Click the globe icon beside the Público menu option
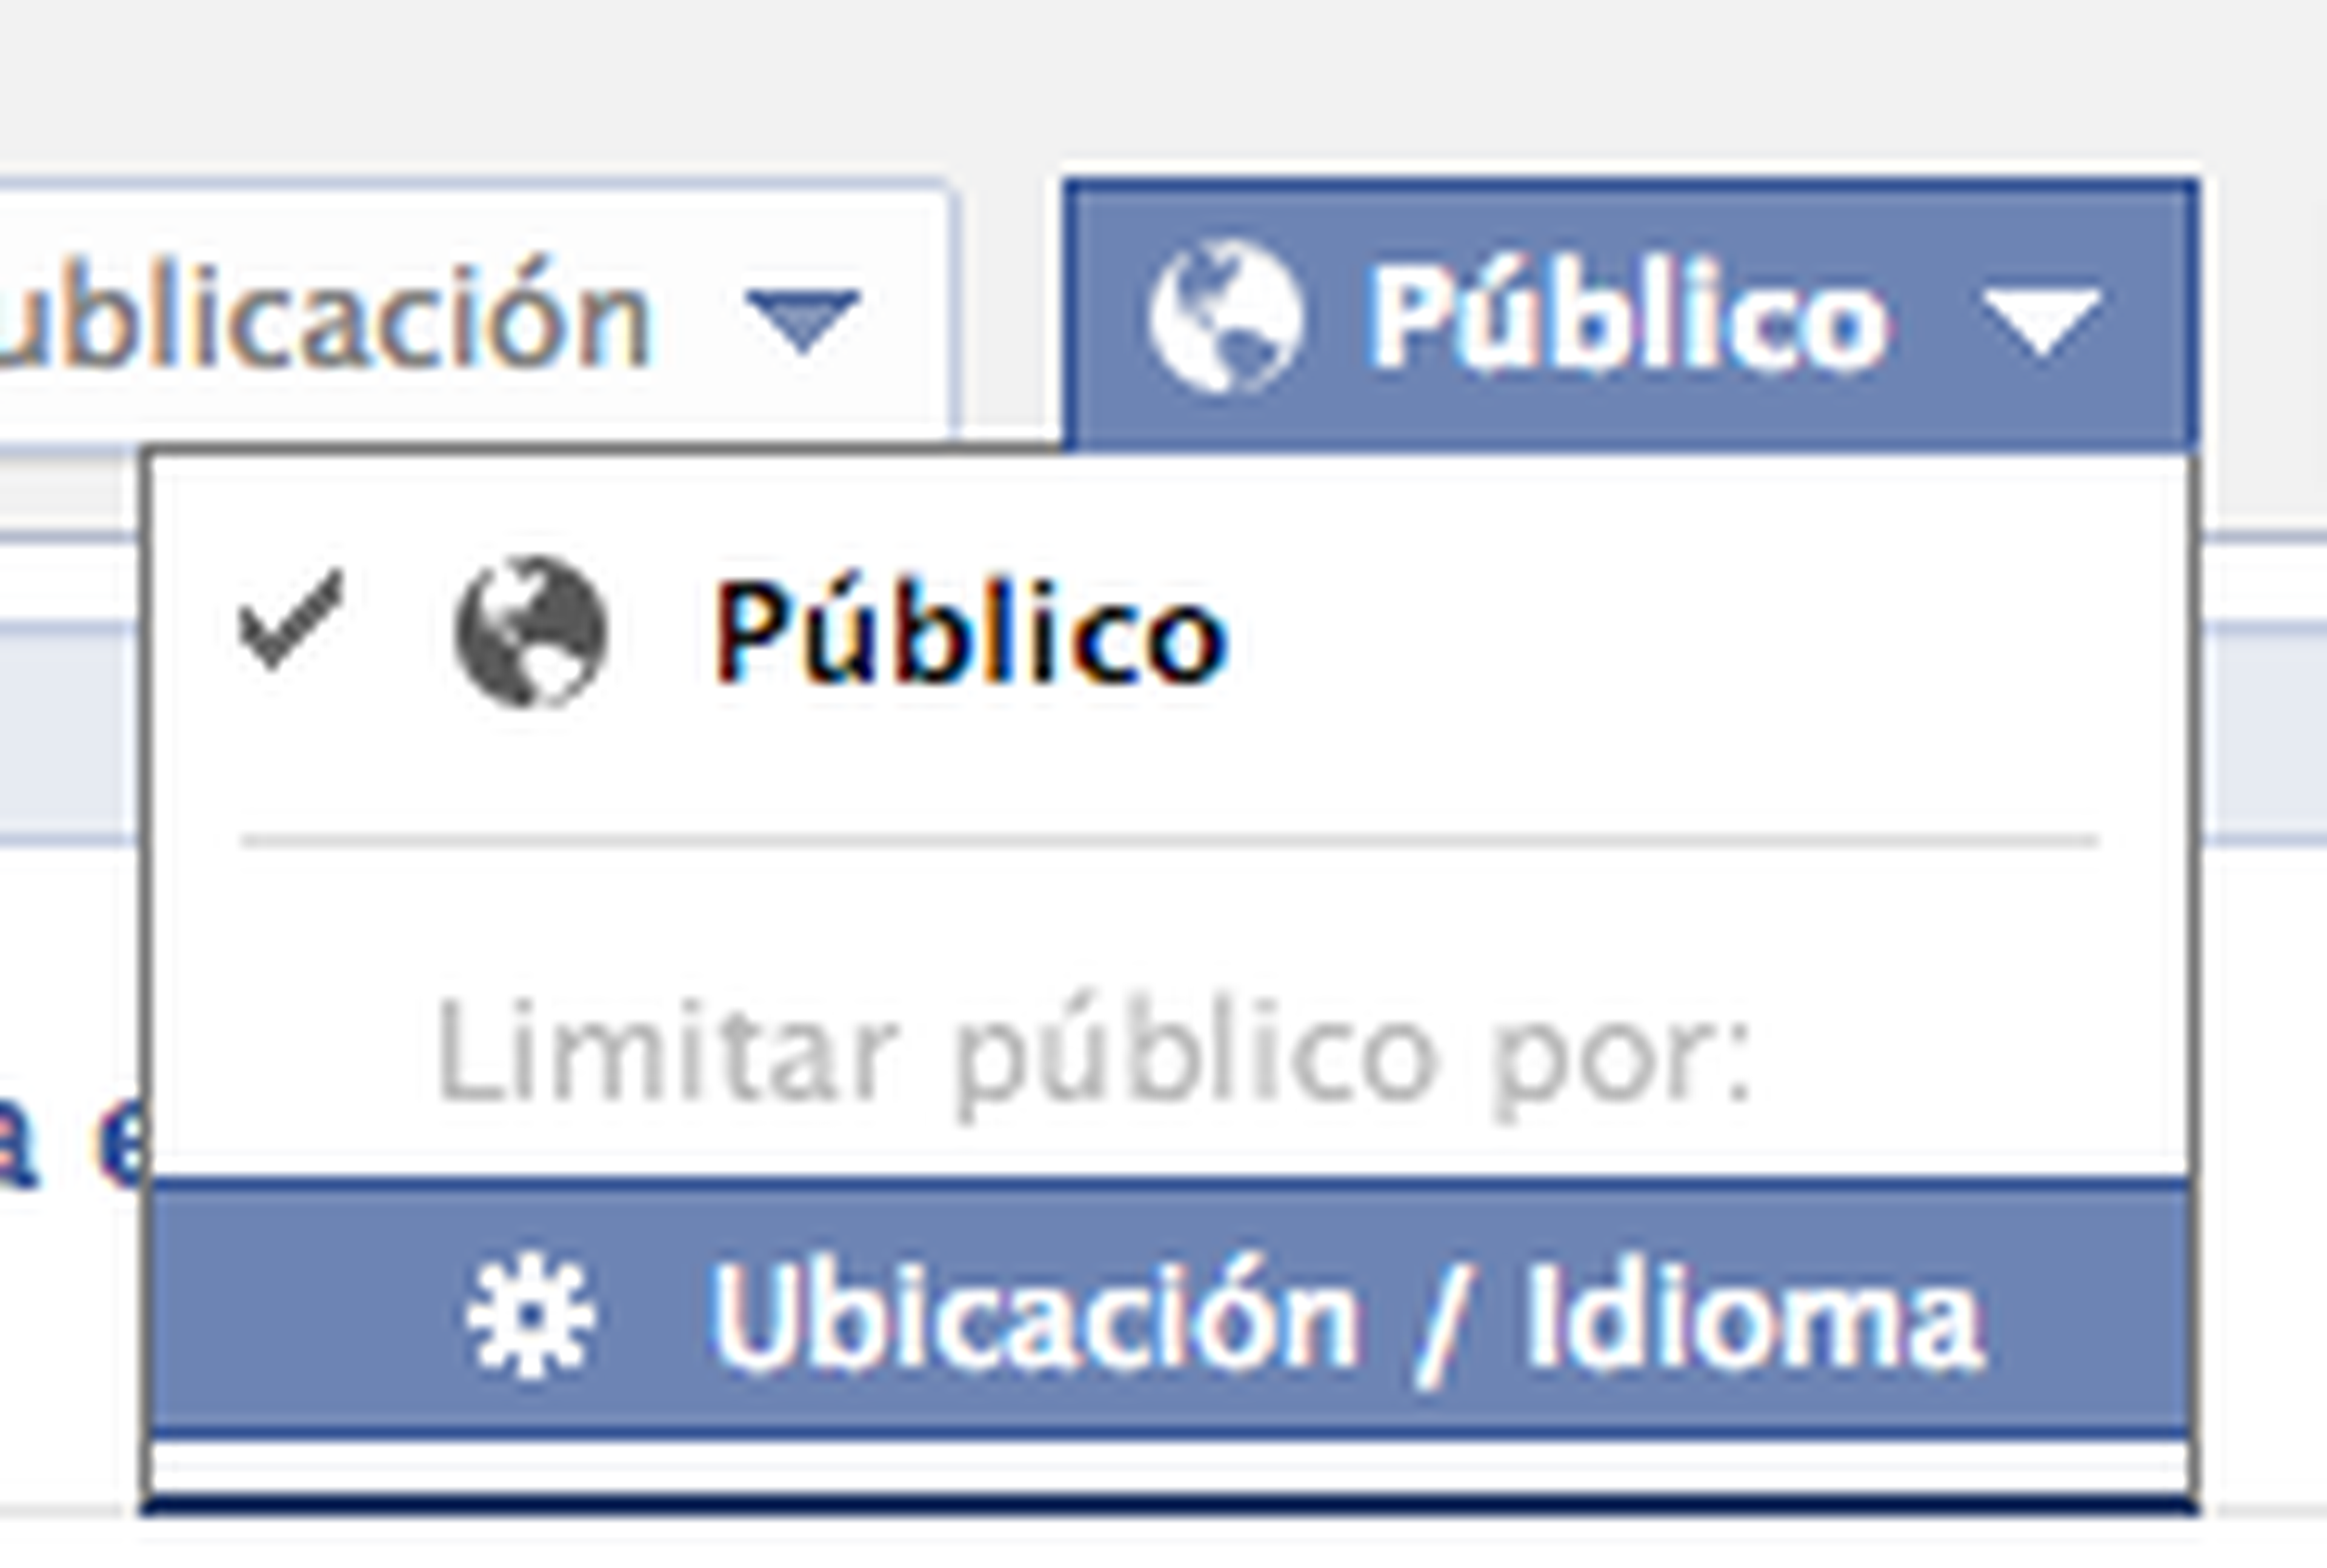This screenshot has width=2327, height=1568. point(530,632)
